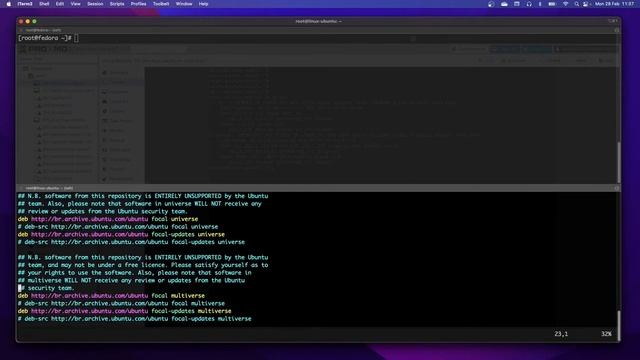Click the Bluetooth icon in menu bar

click(x=540, y=4)
